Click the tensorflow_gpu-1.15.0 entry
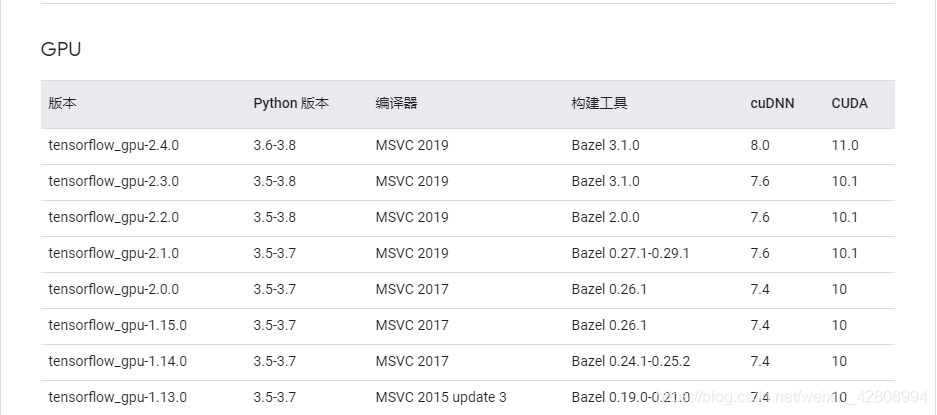937x415 pixels. pyautogui.click(x=118, y=325)
